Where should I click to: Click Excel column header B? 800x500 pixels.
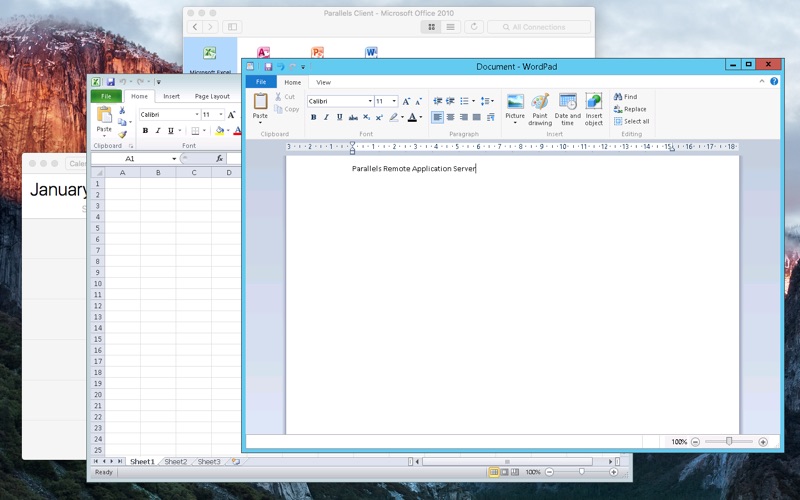pos(158,172)
